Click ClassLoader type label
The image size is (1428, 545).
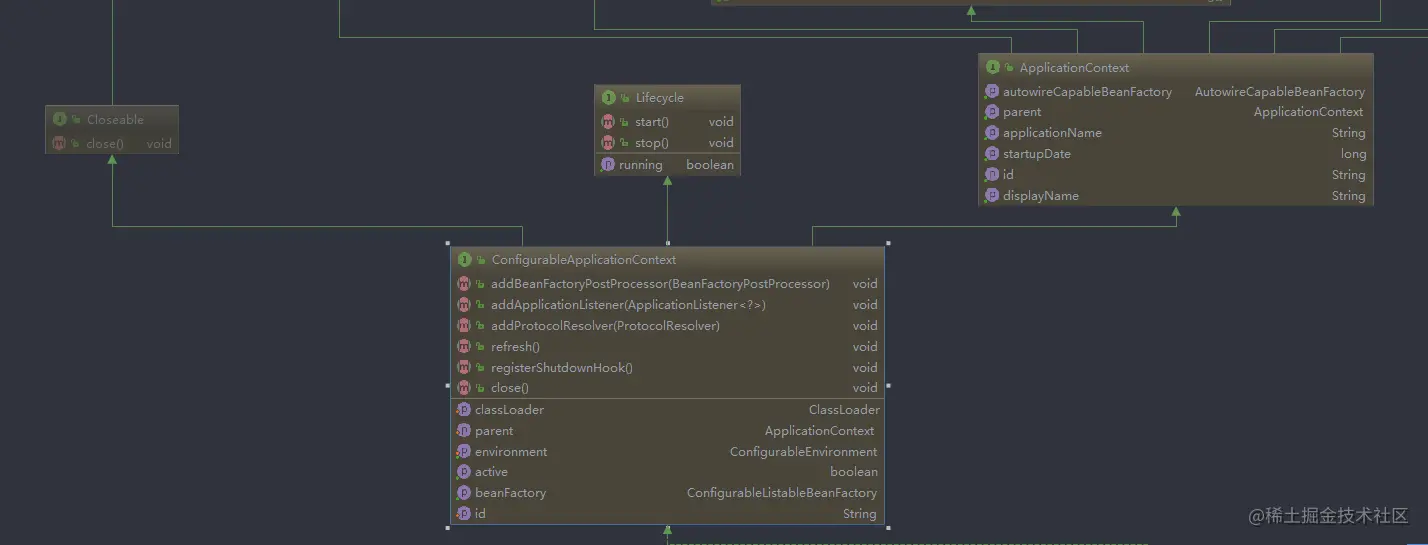(844, 410)
